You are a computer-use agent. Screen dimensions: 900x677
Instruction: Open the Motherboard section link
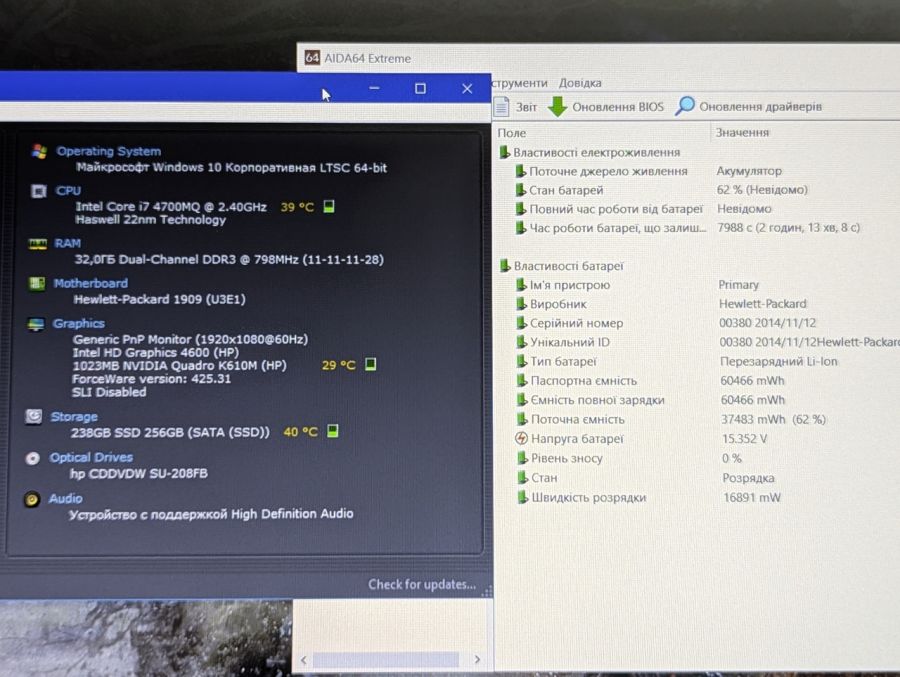pyautogui.click(x=91, y=283)
